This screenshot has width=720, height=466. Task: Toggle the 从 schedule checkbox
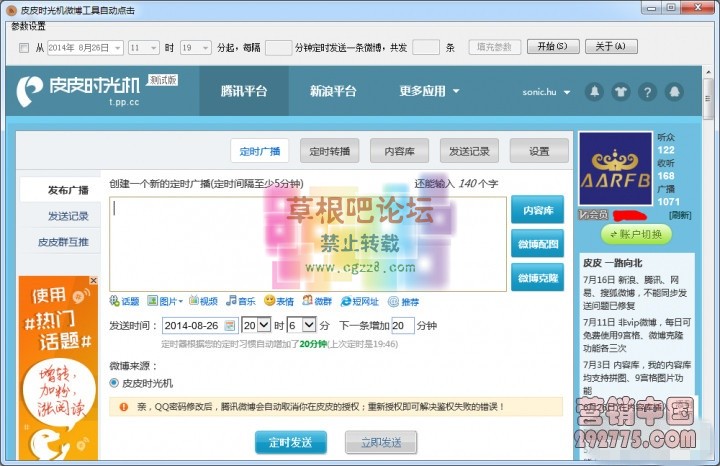(24, 47)
